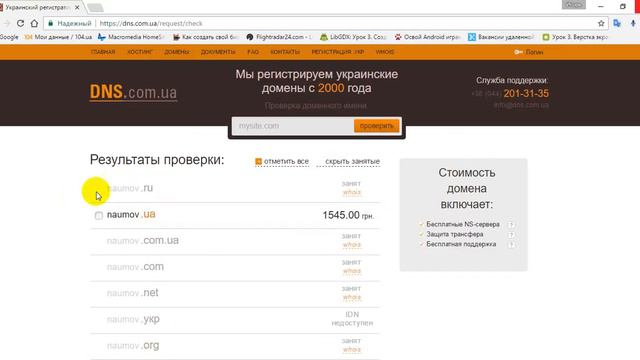Show help for Защита трансфера
The width and height of the screenshot is (640, 360).
(x=511, y=234)
